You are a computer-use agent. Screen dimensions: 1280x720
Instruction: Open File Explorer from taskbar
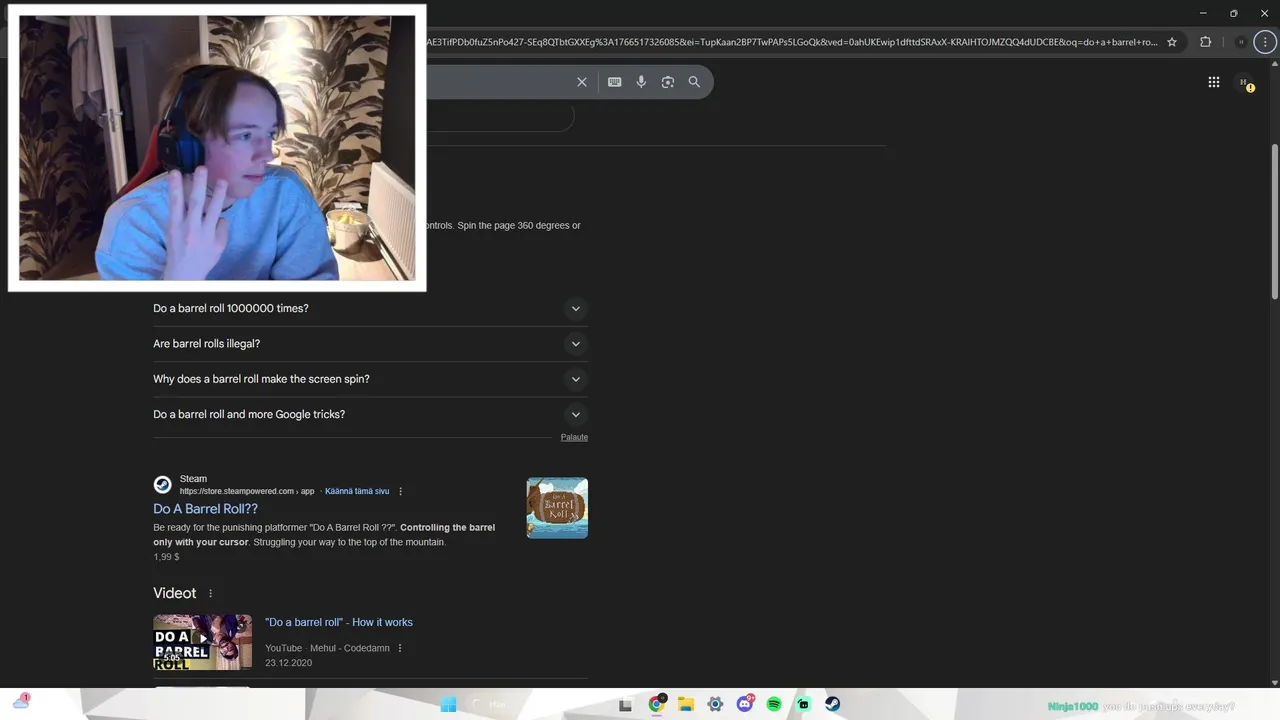point(686,704)
